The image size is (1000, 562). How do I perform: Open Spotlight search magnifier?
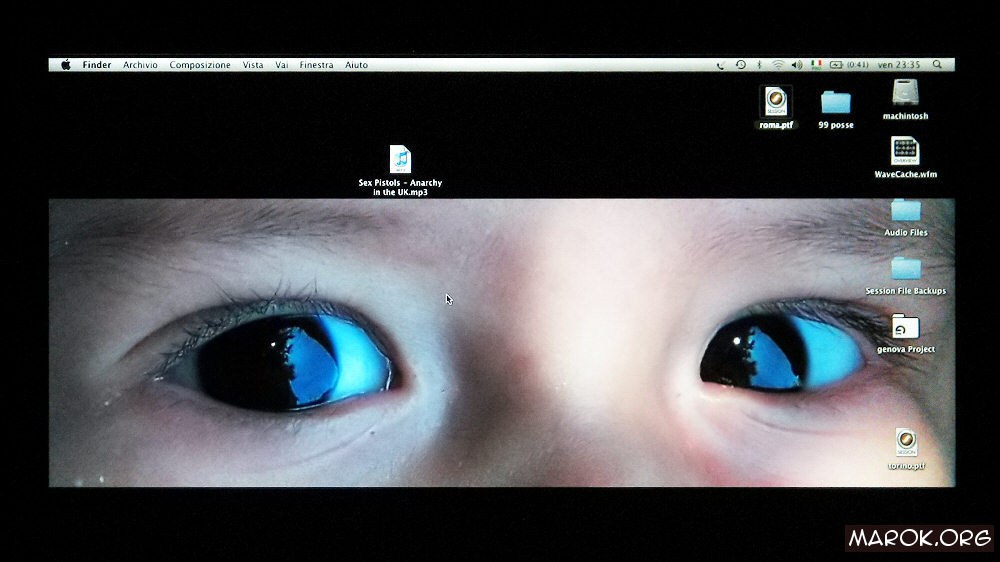(x=937, y=65)
